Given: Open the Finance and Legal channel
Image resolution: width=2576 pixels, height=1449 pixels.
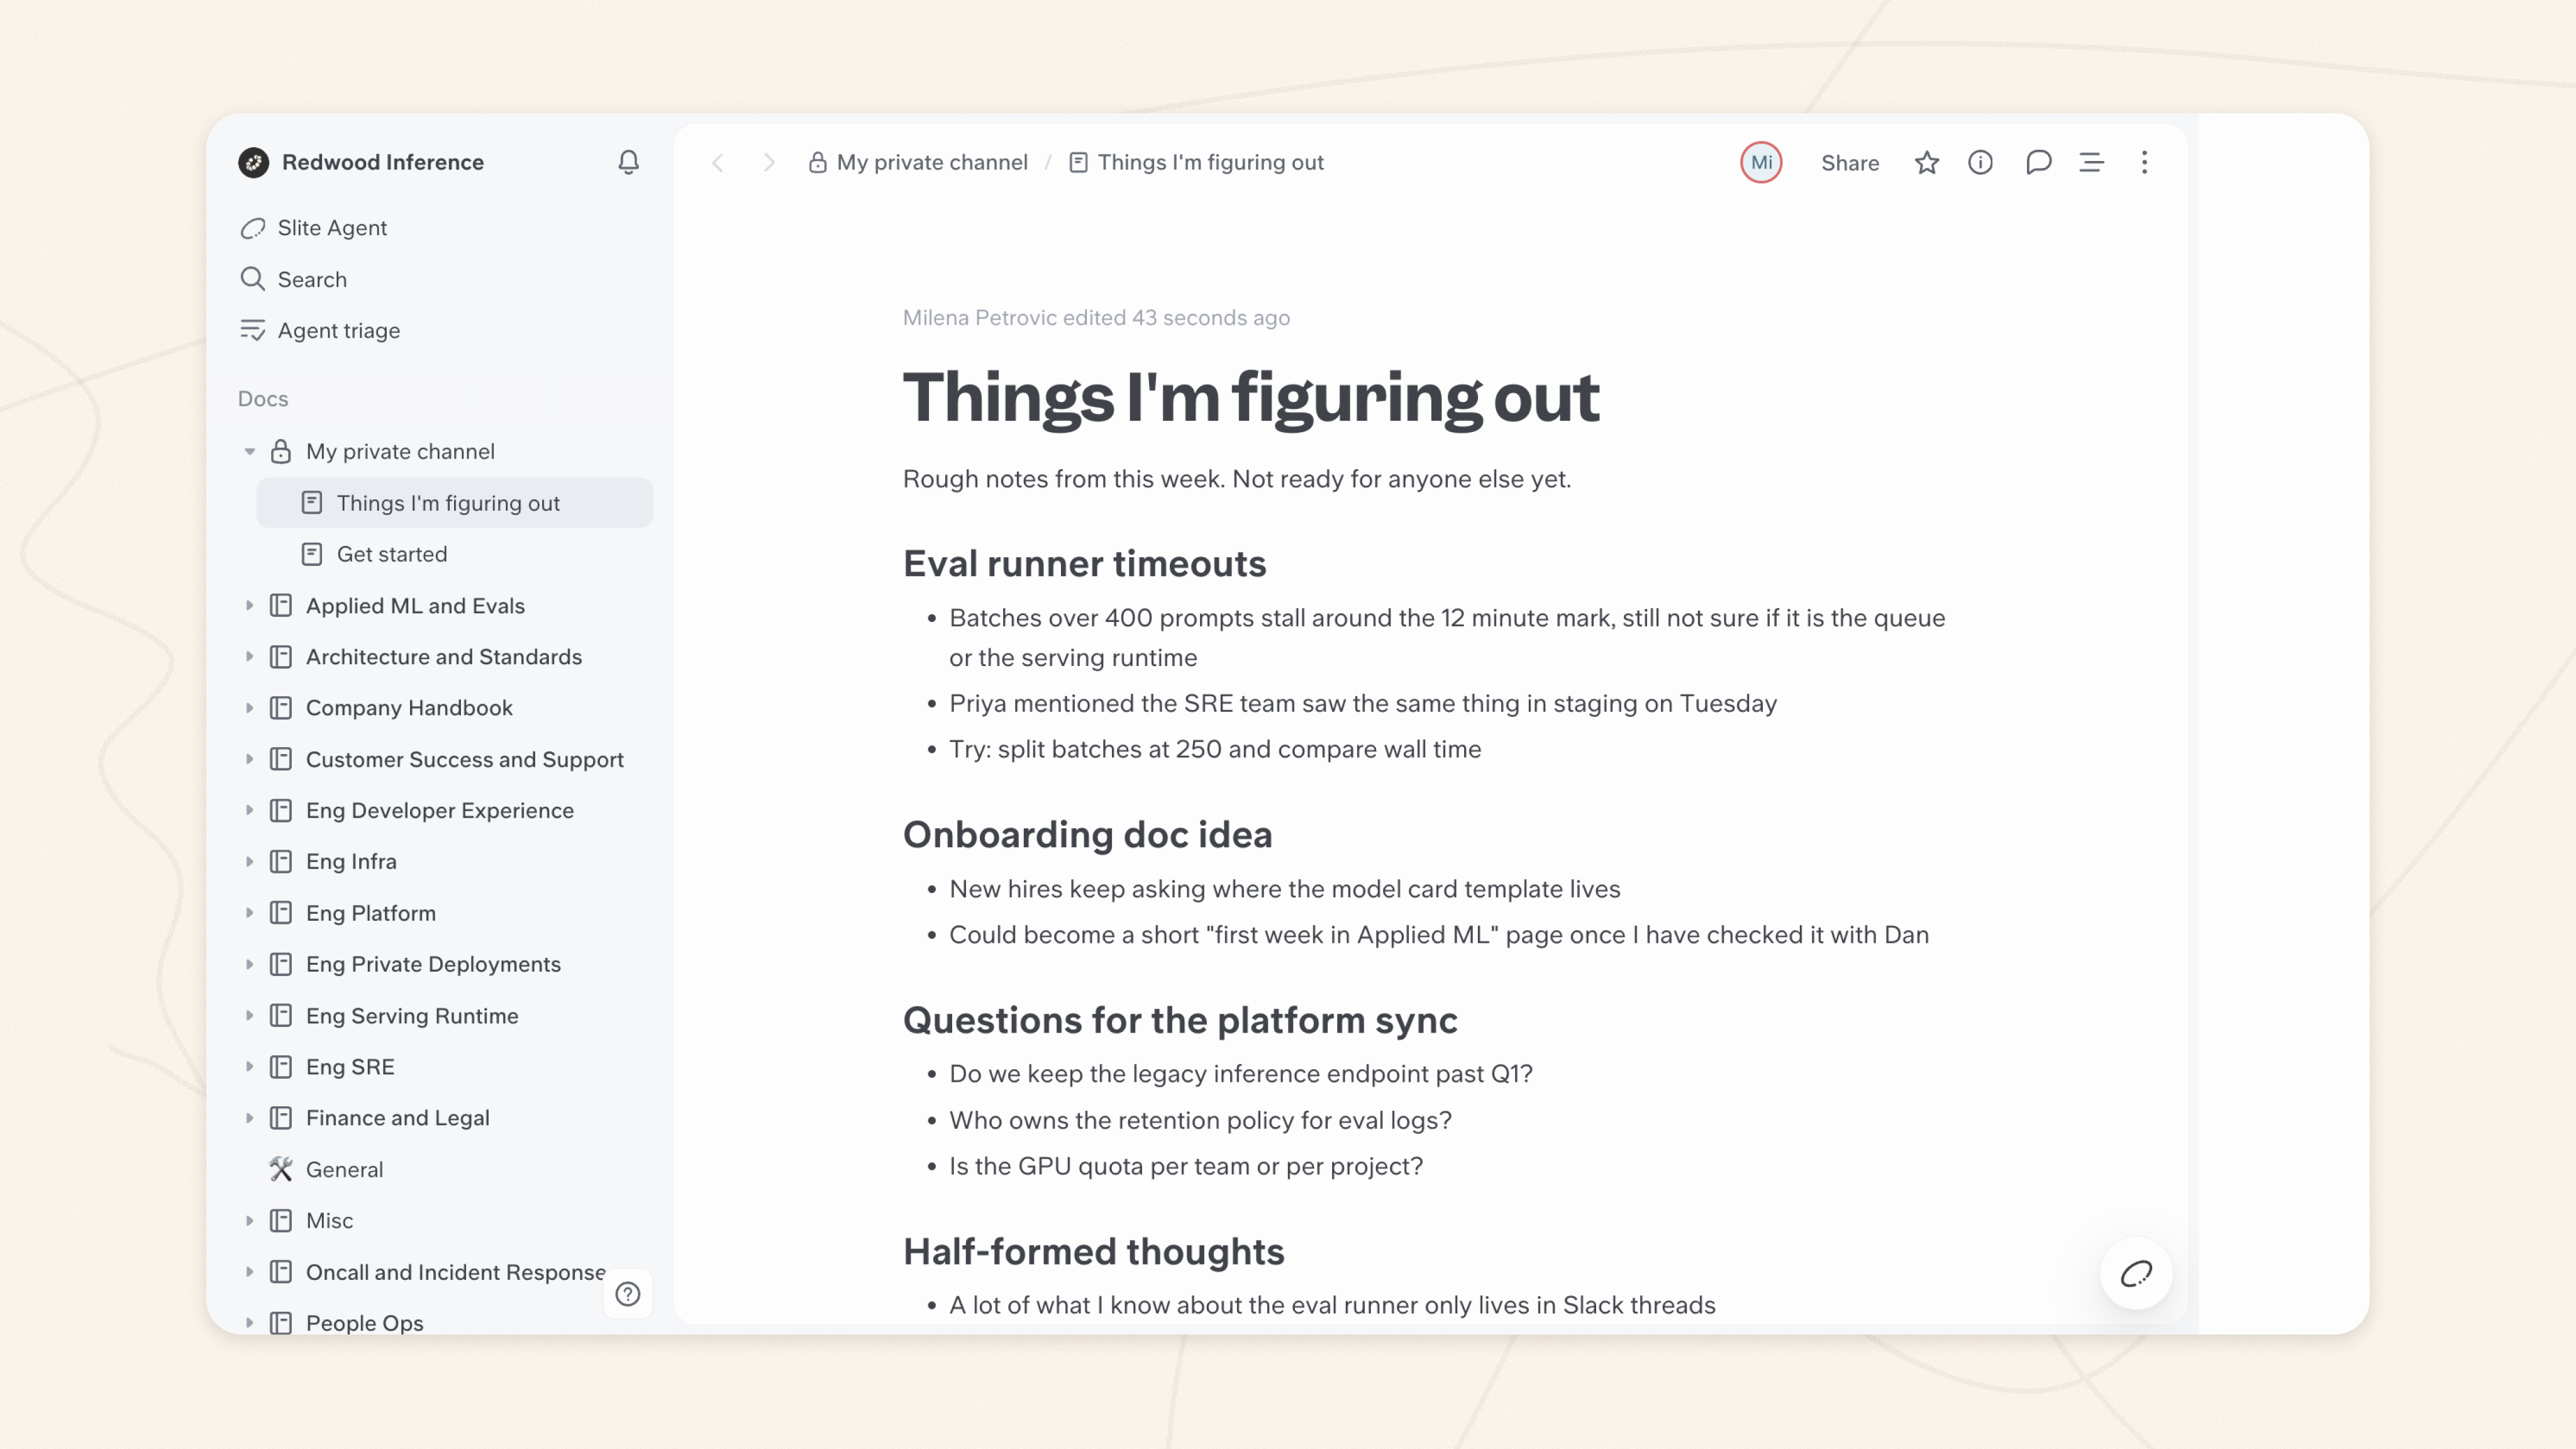Looking at the screenshot, I should pyautogui.click(x=397, y=1117).
